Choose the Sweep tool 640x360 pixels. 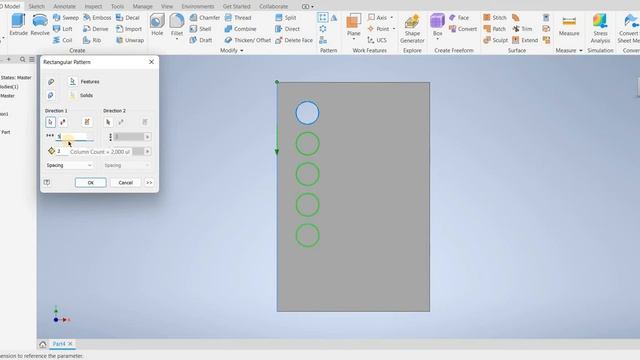[x=66, y=18]
